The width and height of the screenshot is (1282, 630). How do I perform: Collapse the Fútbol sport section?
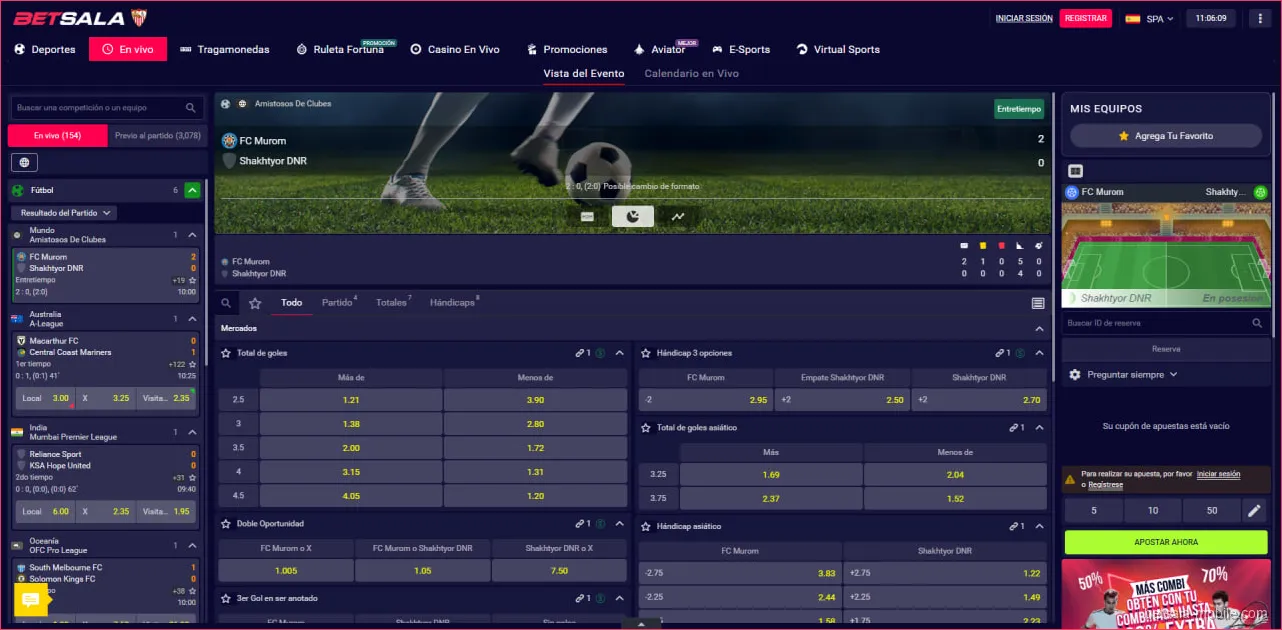click(x=192, y=190)
